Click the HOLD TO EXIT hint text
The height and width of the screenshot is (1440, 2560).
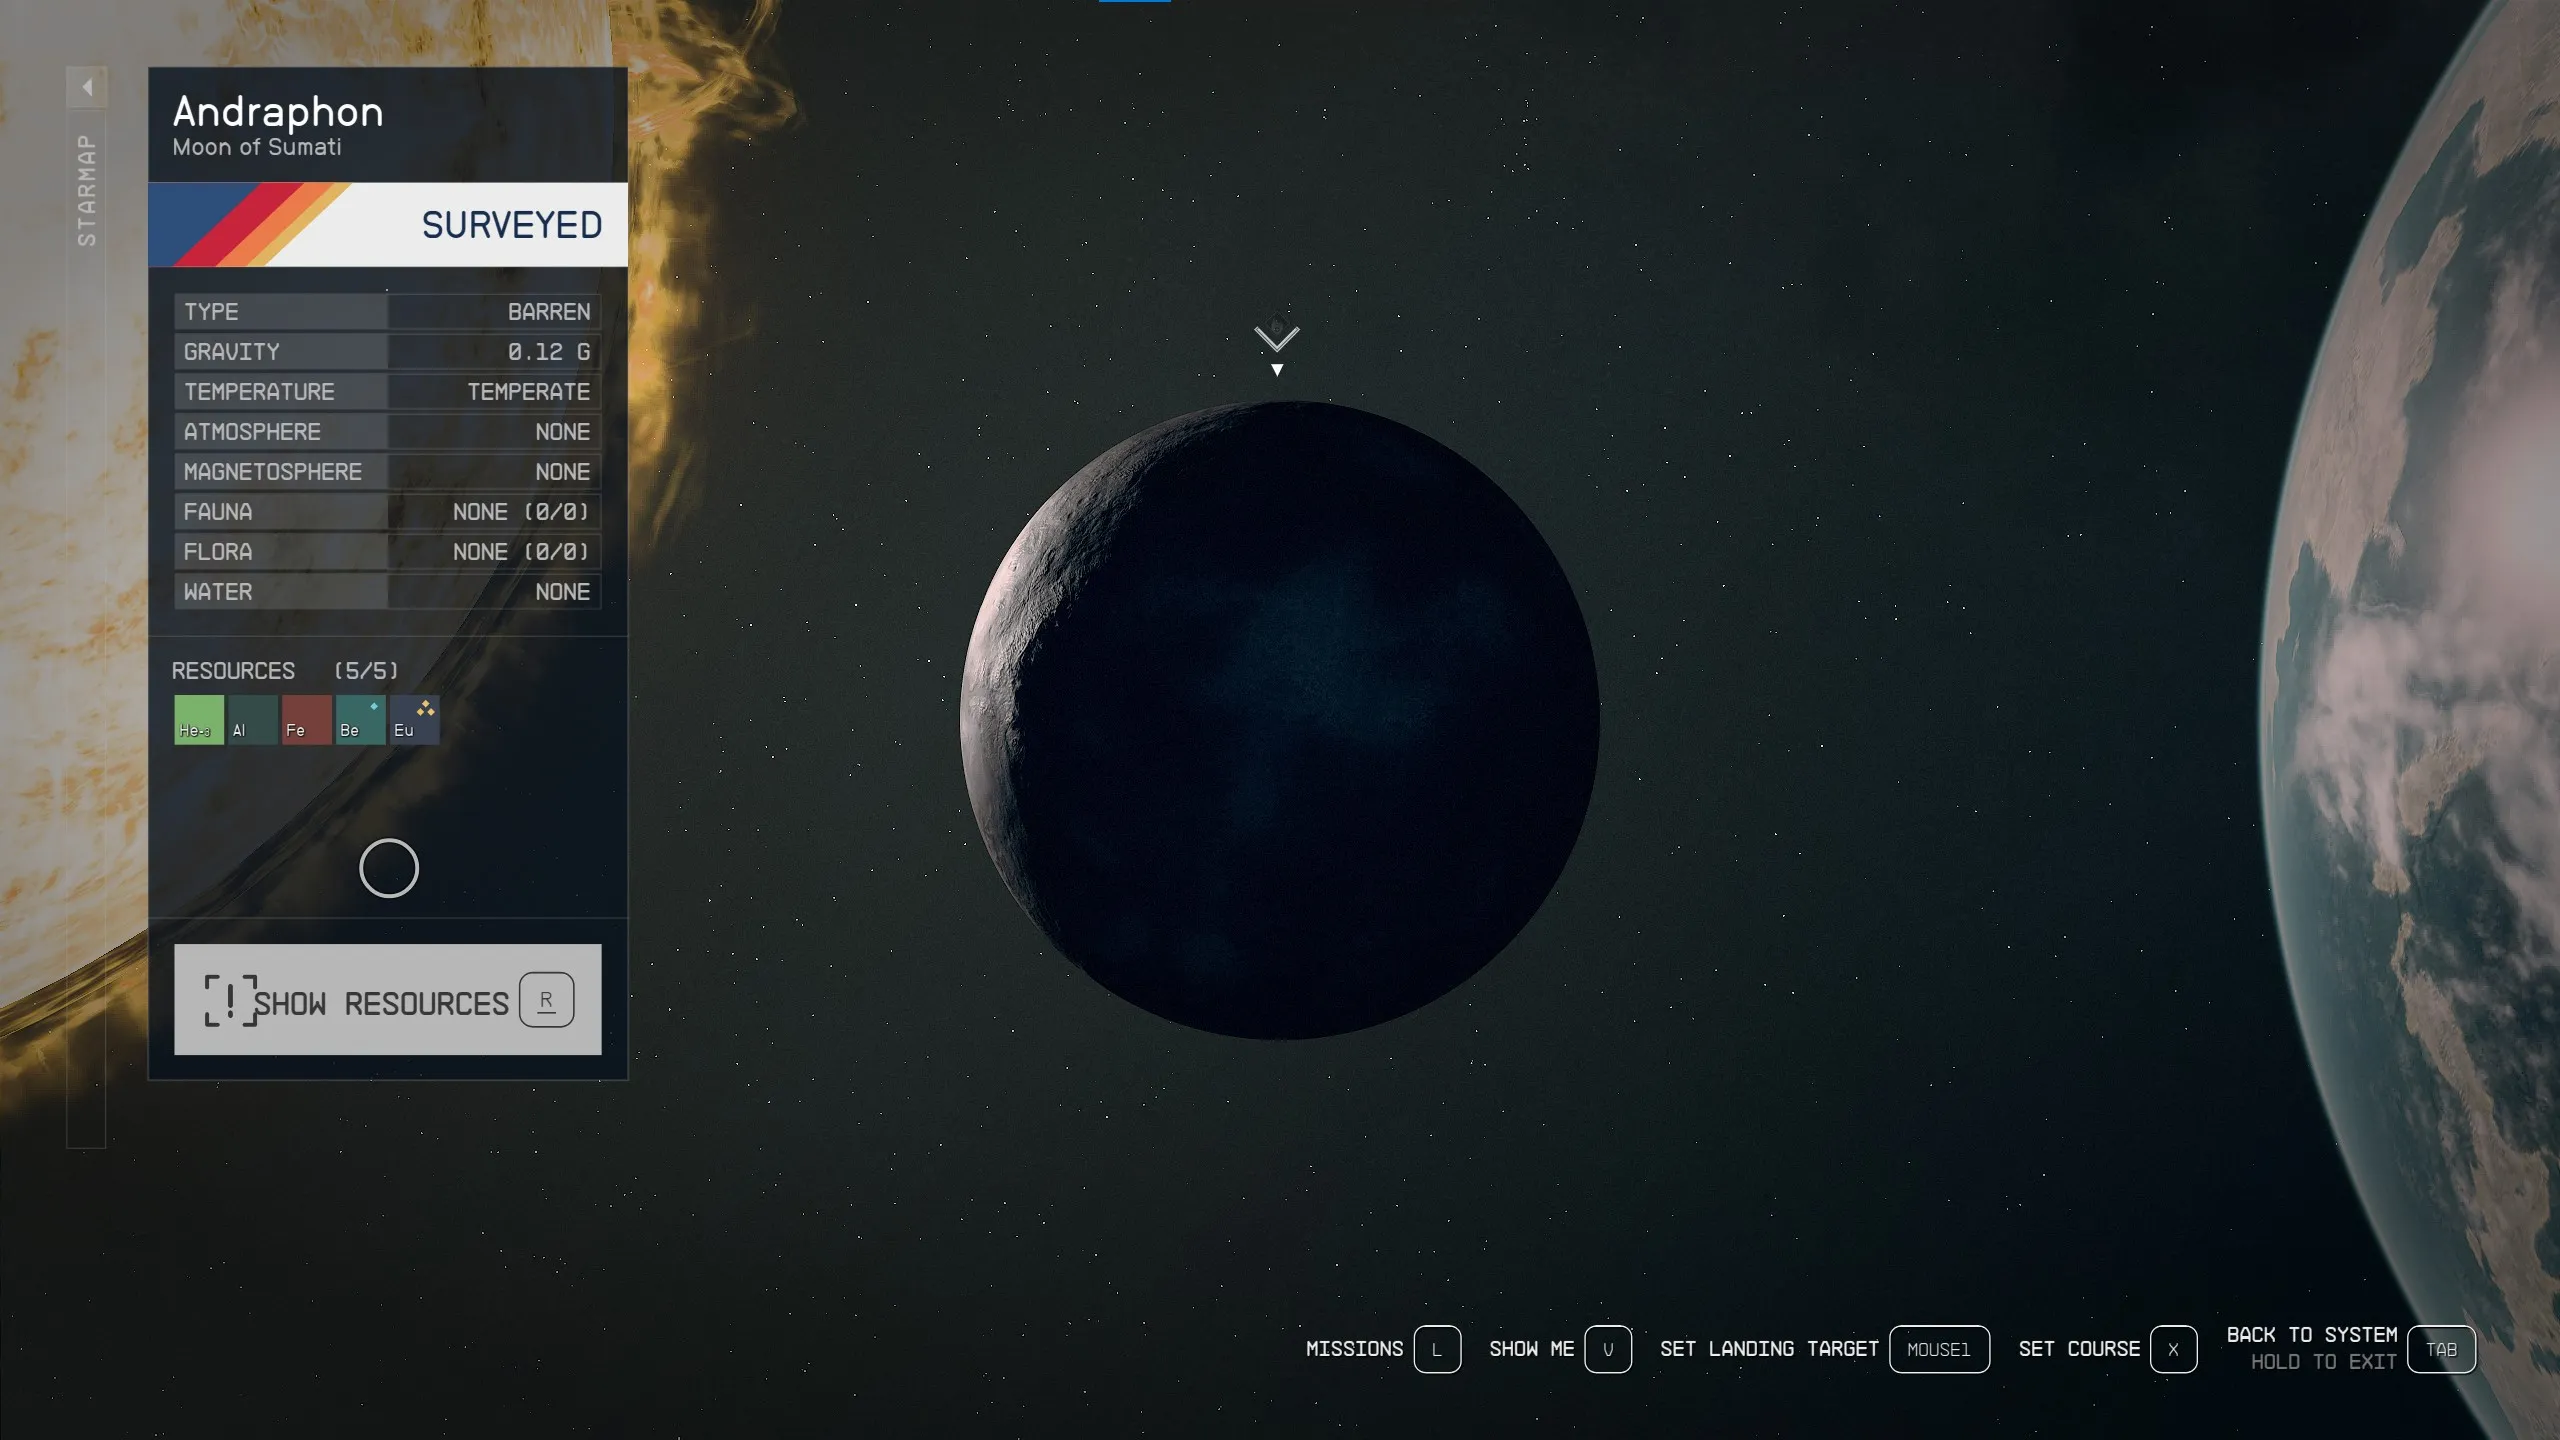click(2324, 1362)
